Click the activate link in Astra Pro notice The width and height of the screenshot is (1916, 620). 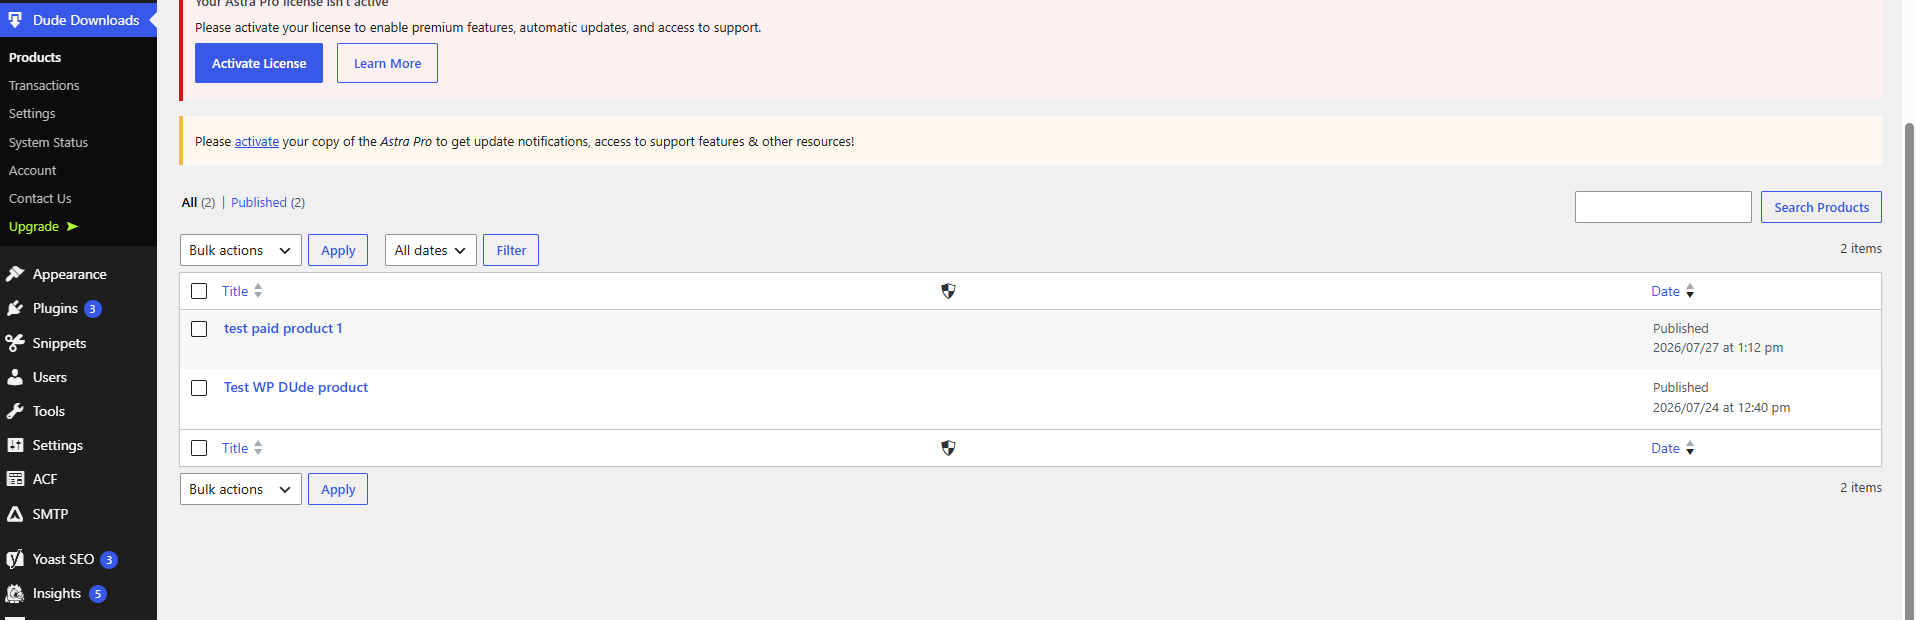pyautogui.click(x=257, y=141)
